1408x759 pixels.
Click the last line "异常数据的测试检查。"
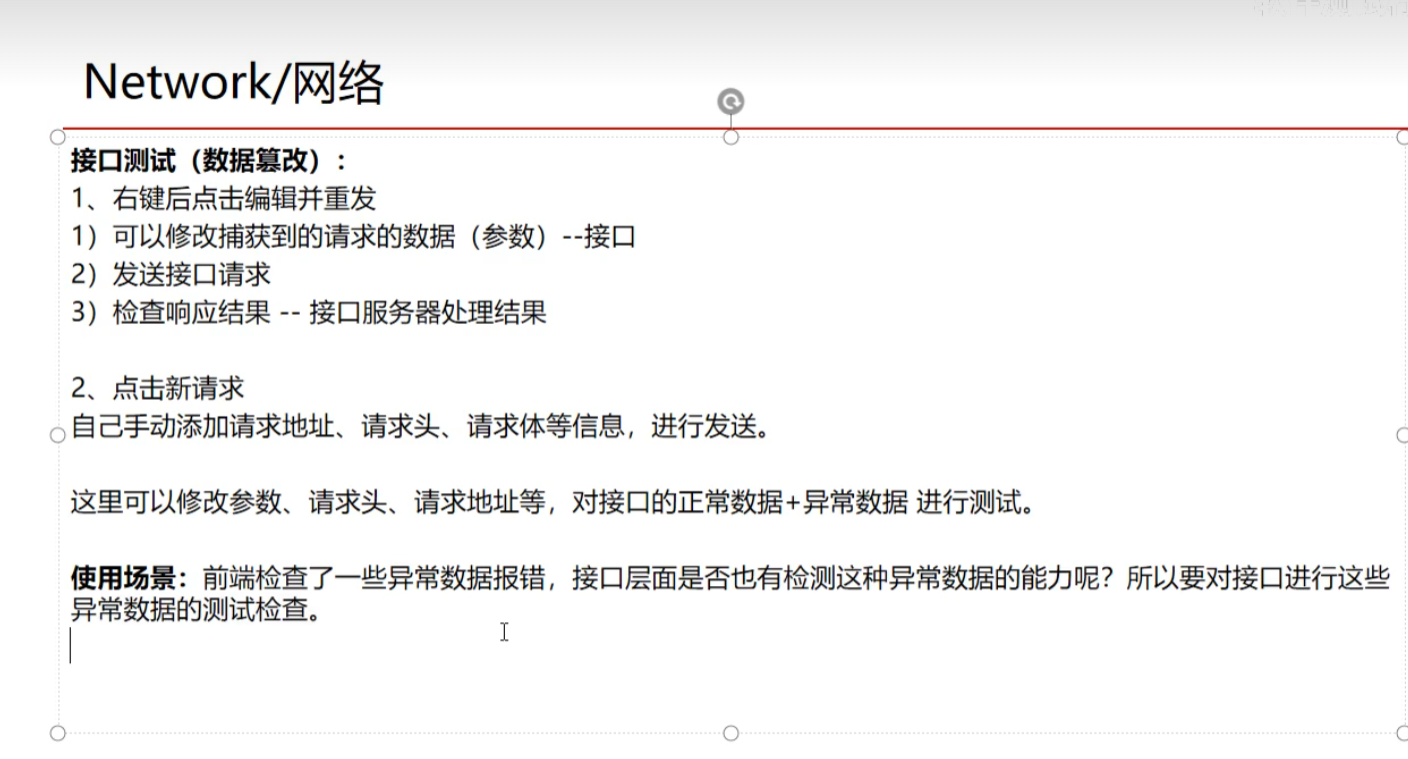[196, 611]
